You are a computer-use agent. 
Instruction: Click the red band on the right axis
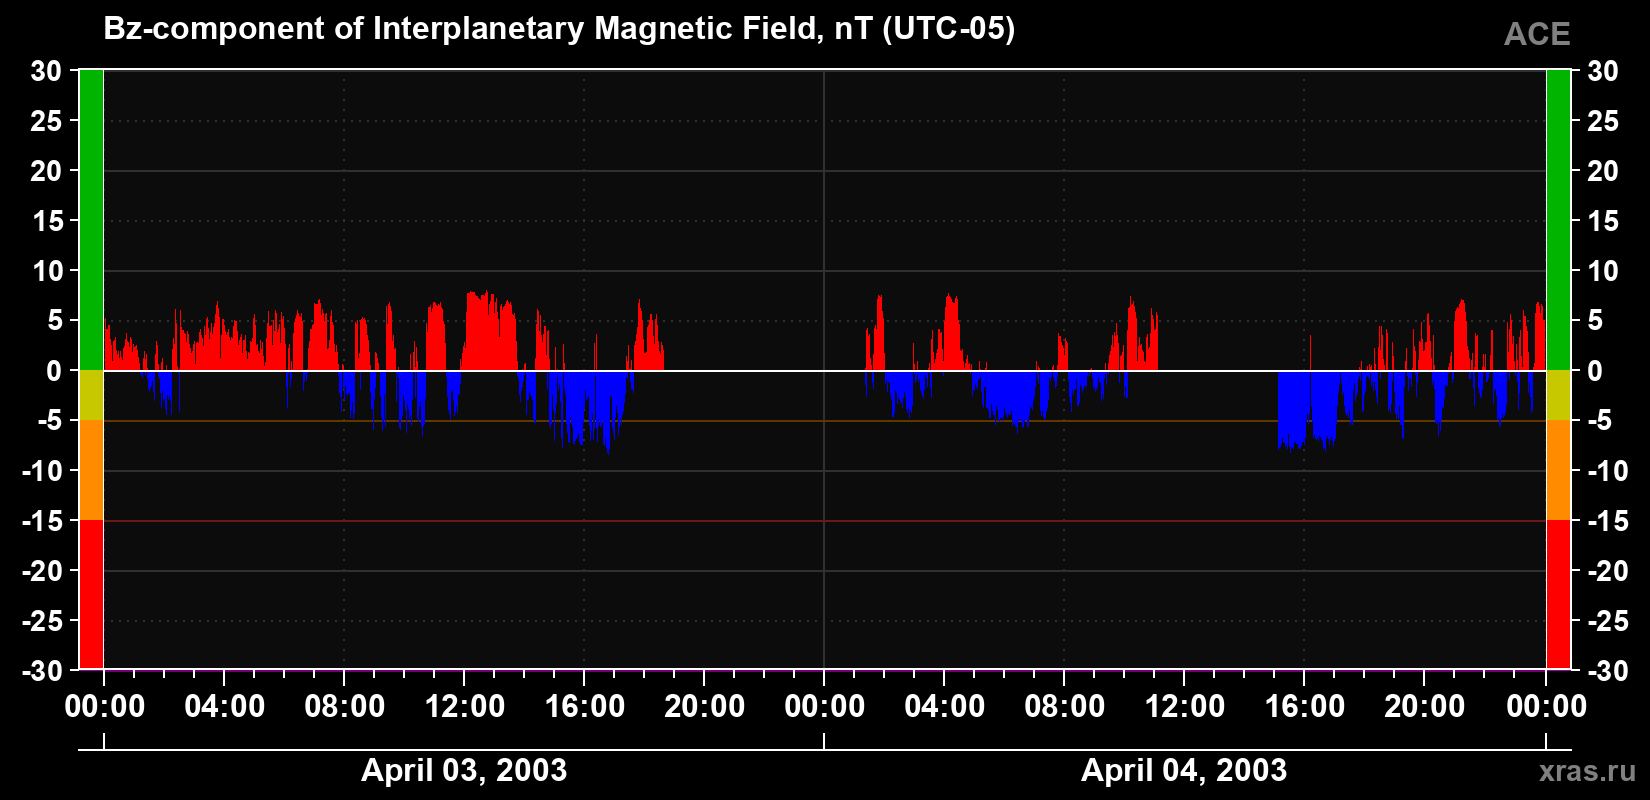(1558, 594)
